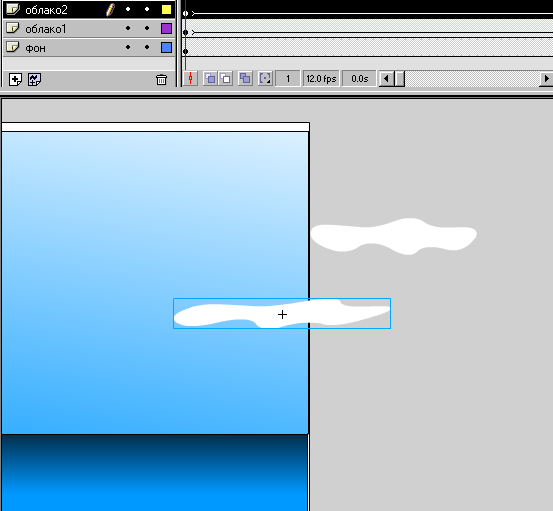Click the timeline scrollbar thumb
Viewport: 553px width, 511px height.
(399, 78)
